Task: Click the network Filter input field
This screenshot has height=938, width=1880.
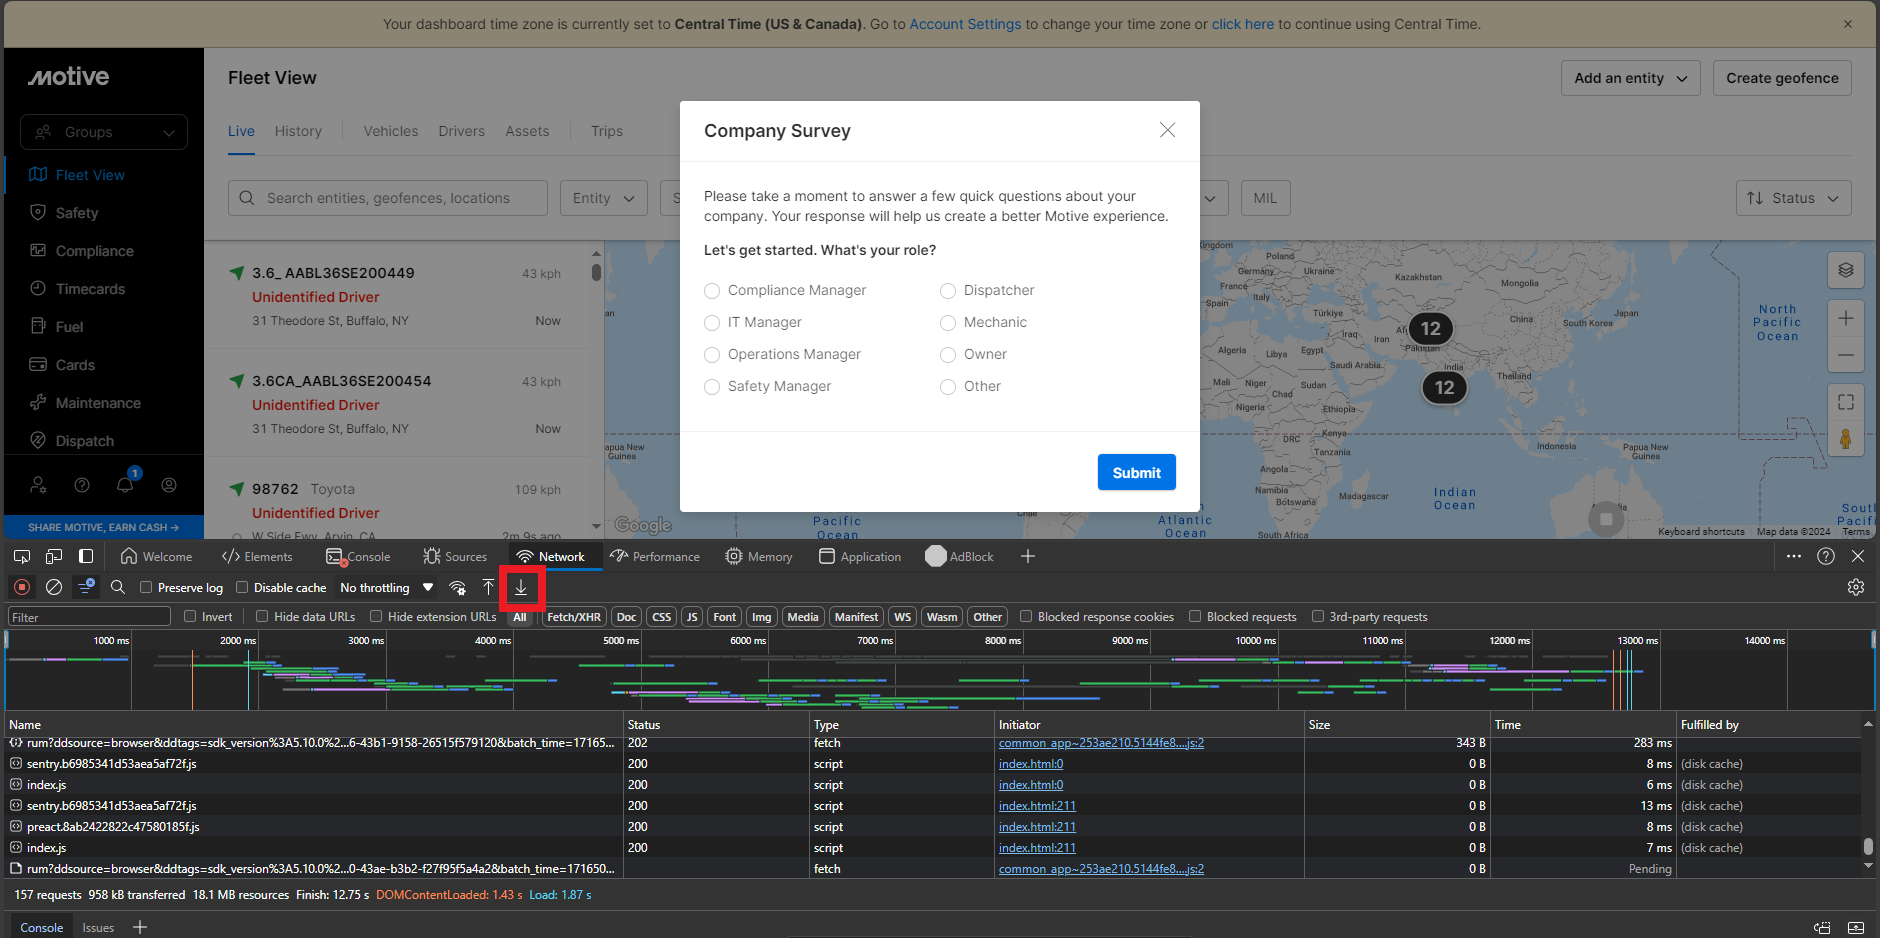Action: [90, 617]
